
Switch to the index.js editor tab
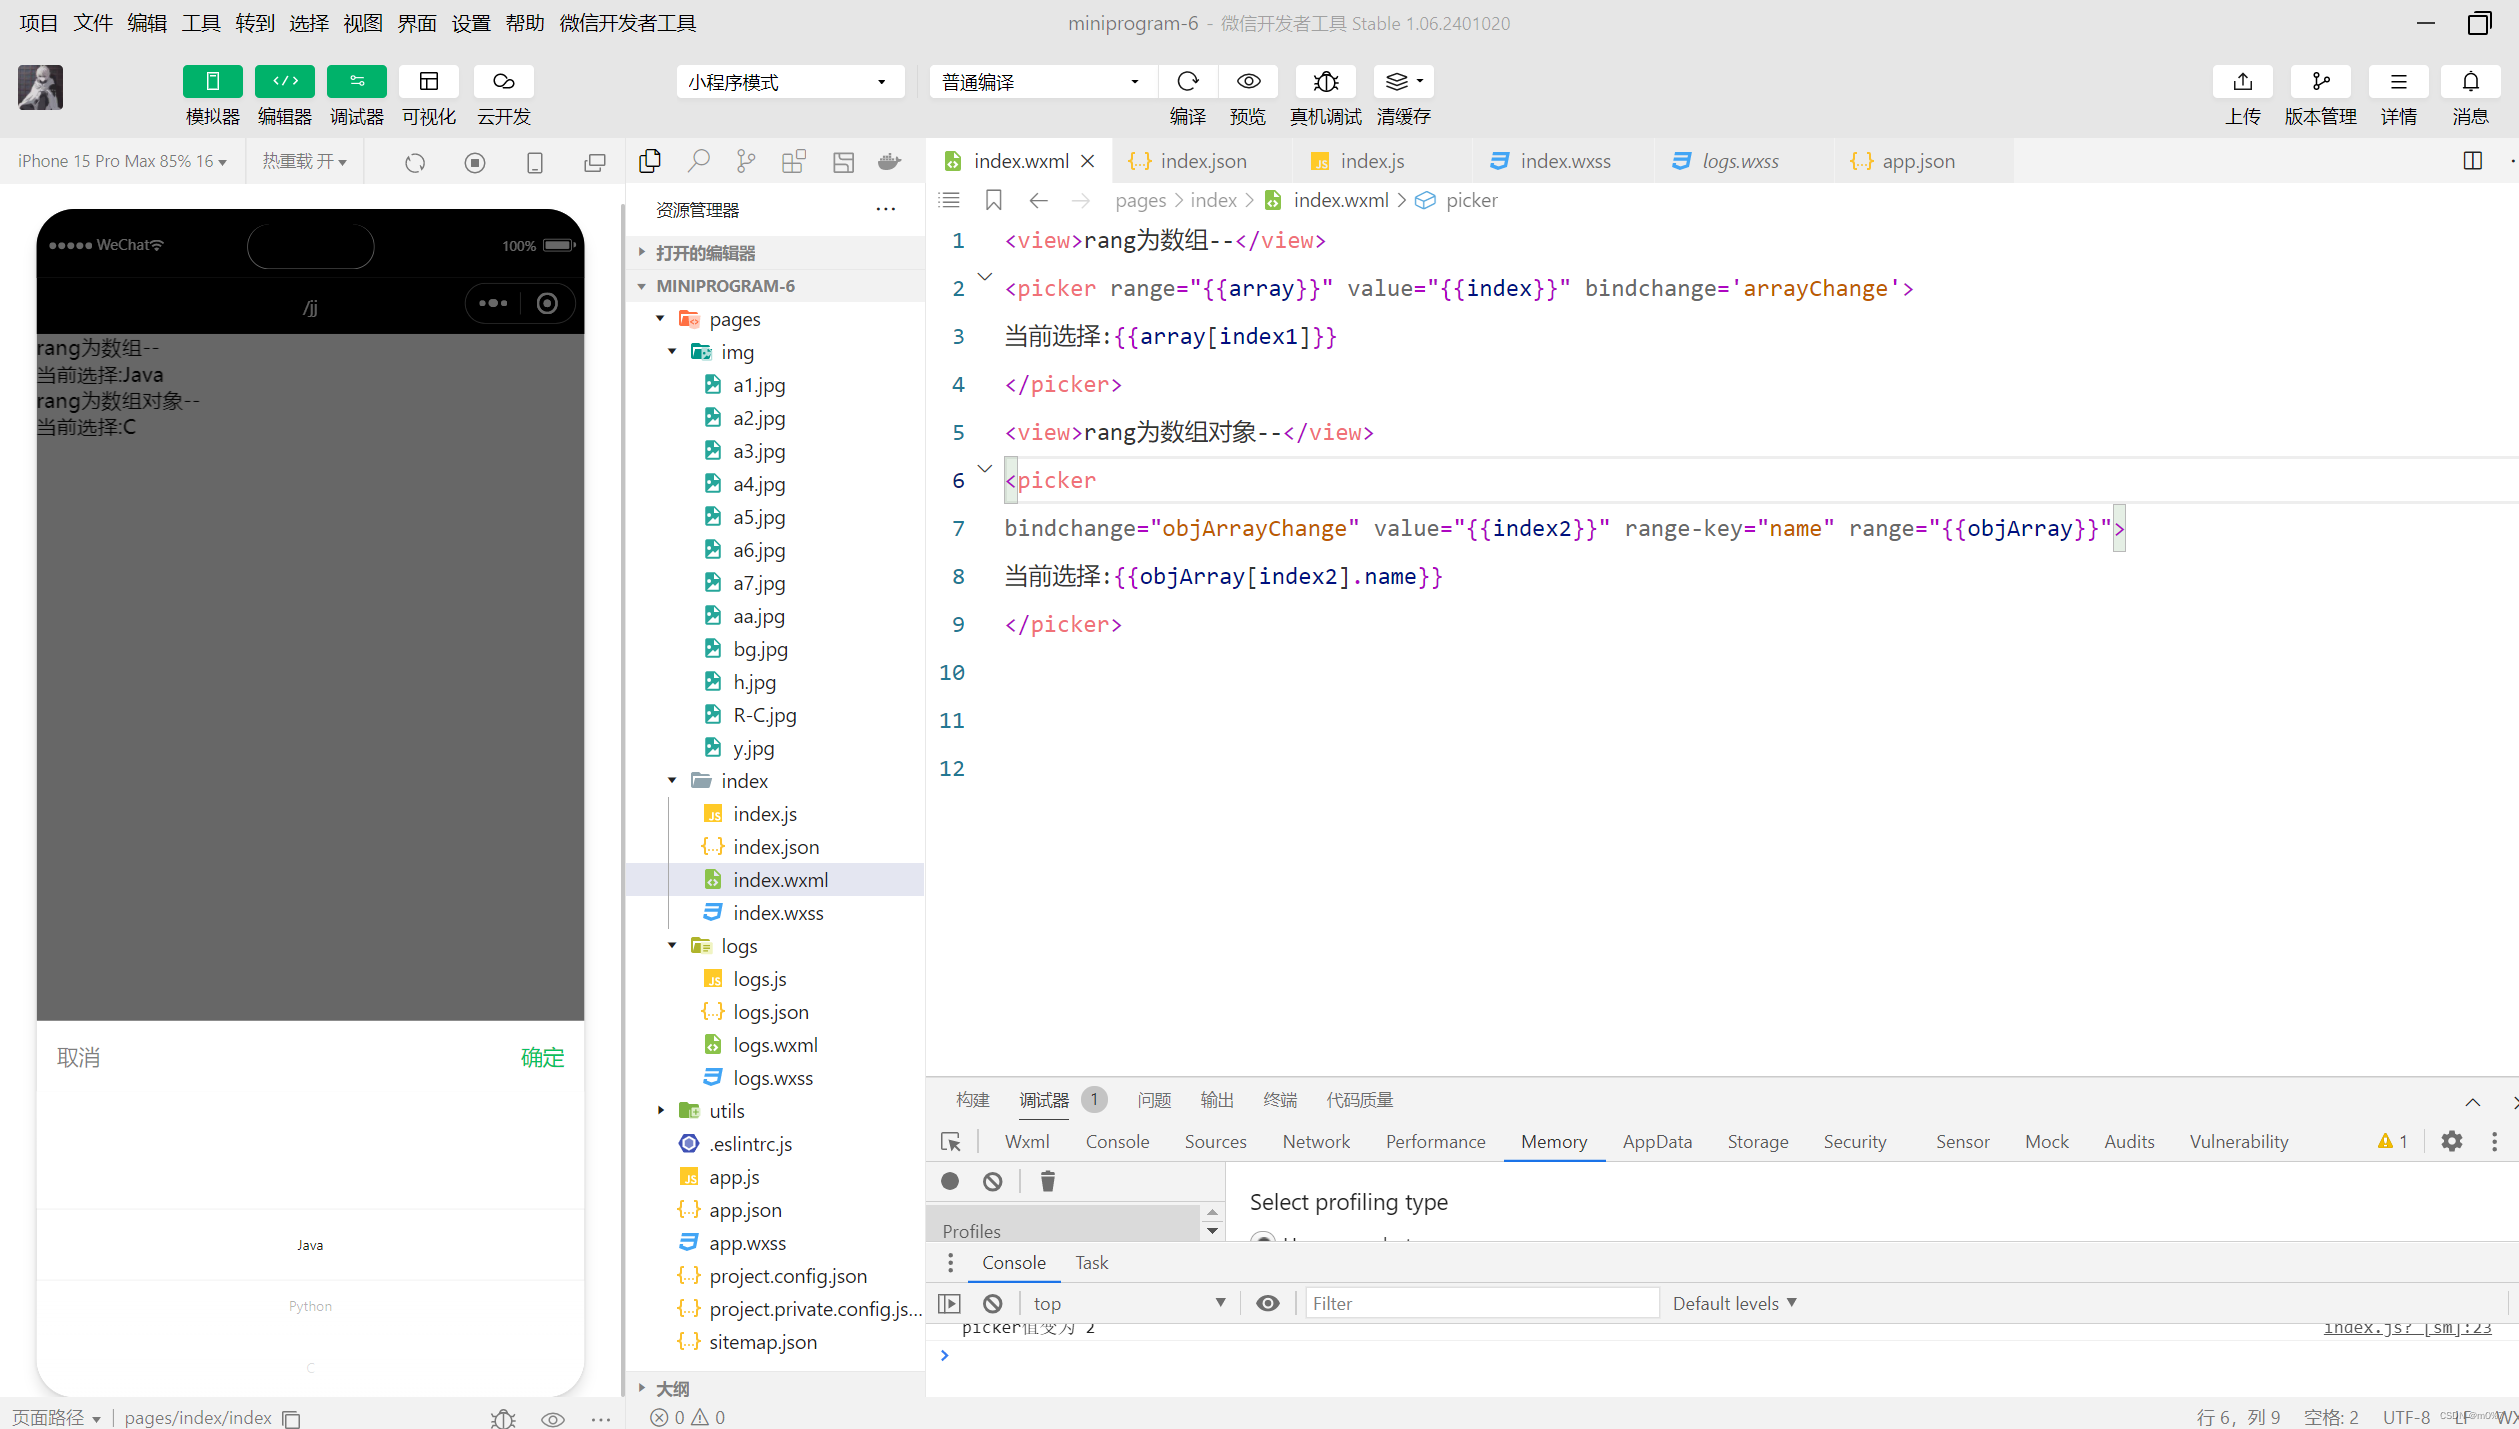point(1371,161)
